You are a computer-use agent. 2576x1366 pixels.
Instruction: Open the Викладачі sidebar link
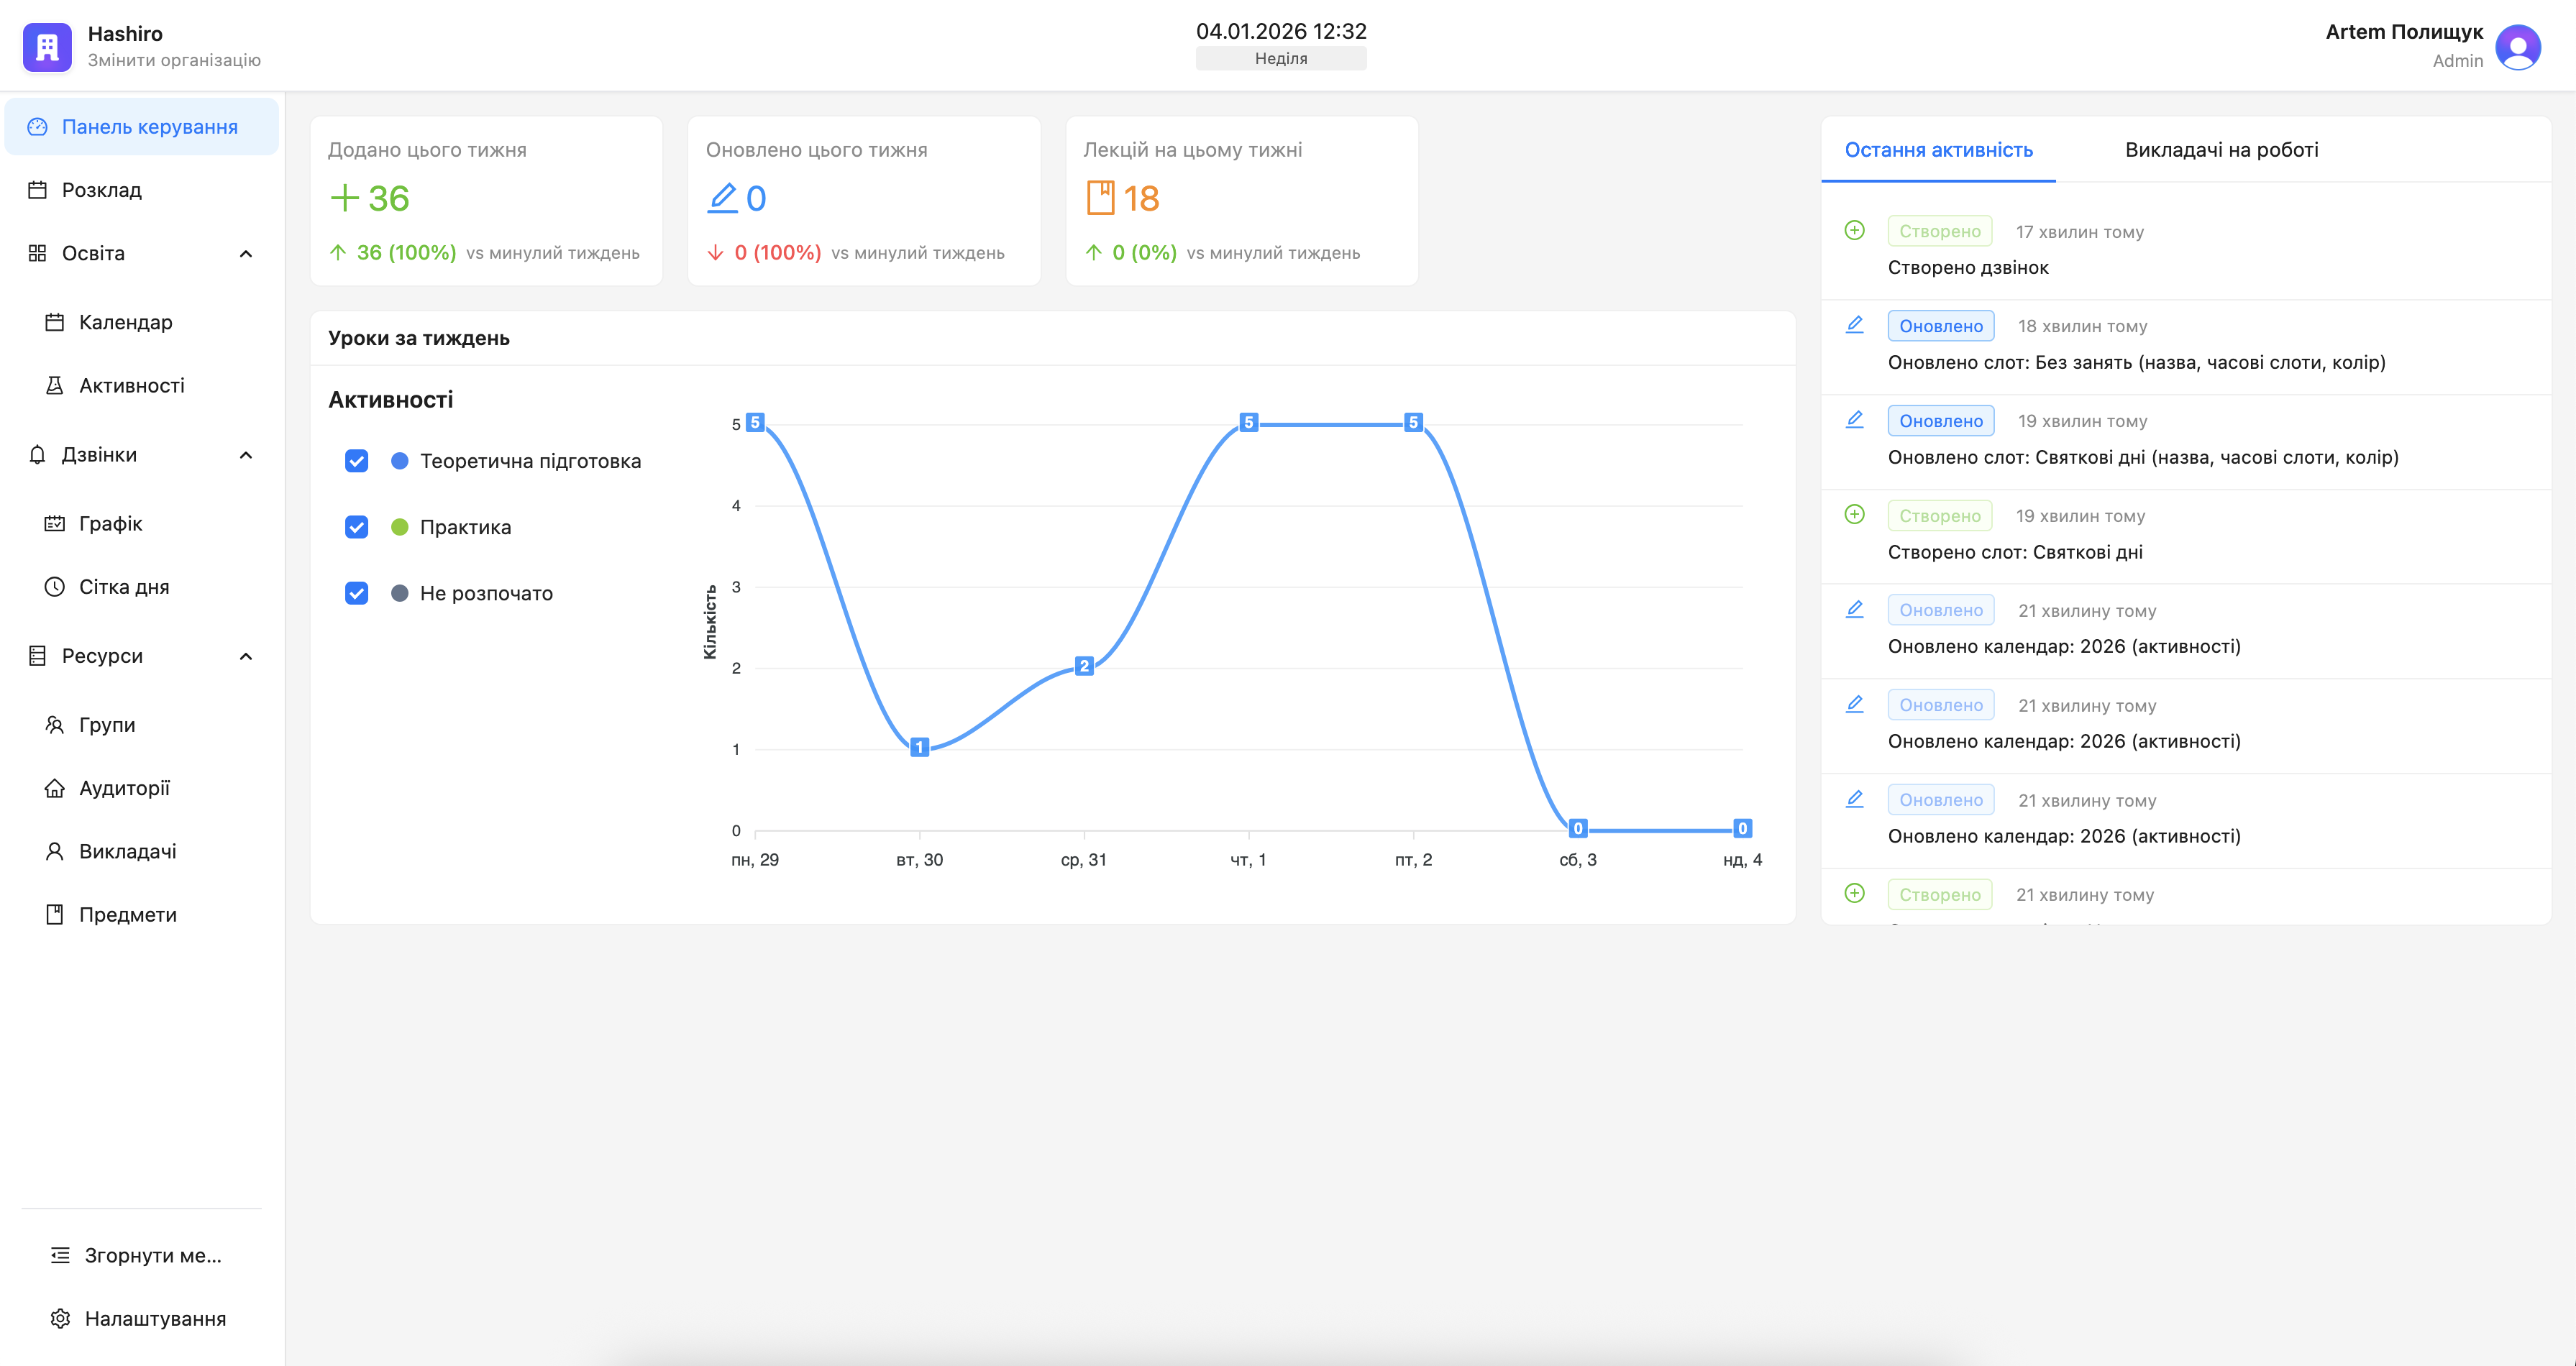[127, 851]
